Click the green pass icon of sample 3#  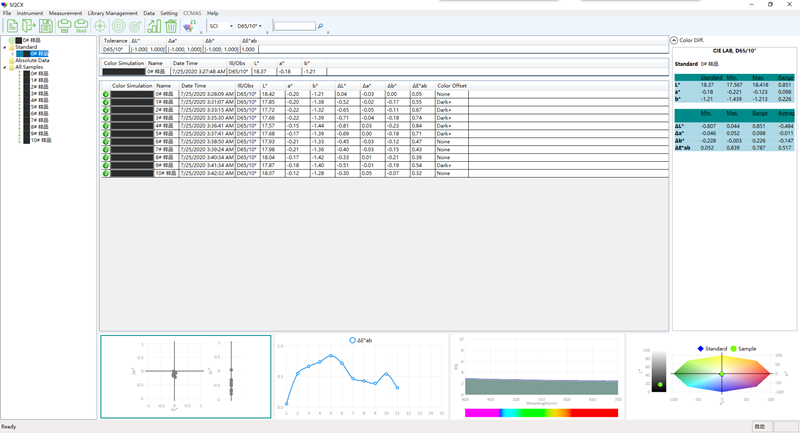coord(106,118)
